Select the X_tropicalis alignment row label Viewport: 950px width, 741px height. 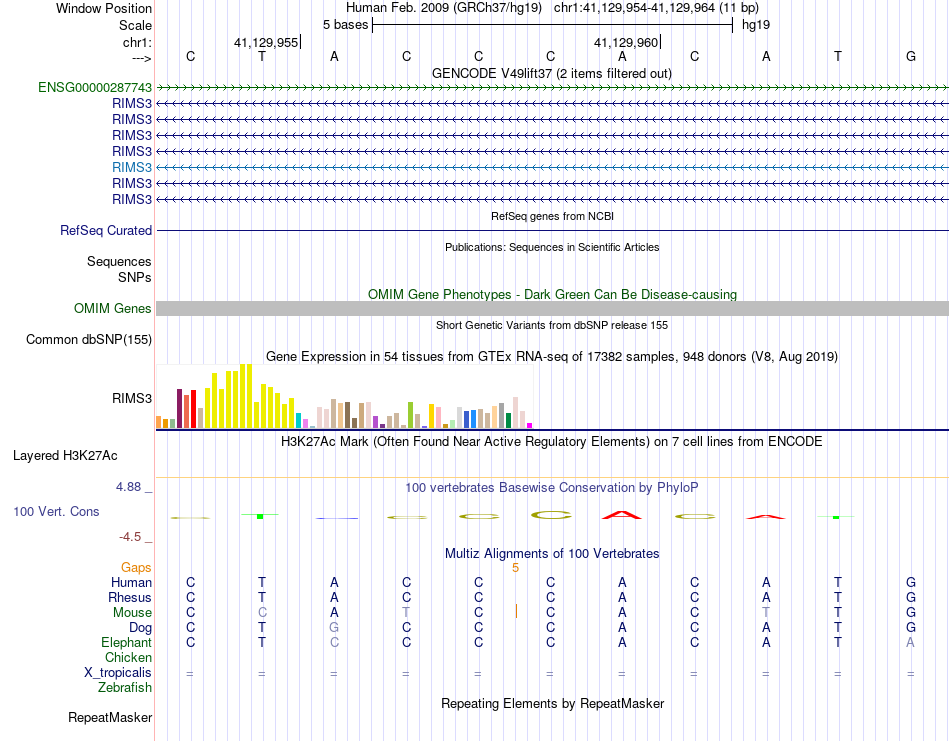[118, 673]
